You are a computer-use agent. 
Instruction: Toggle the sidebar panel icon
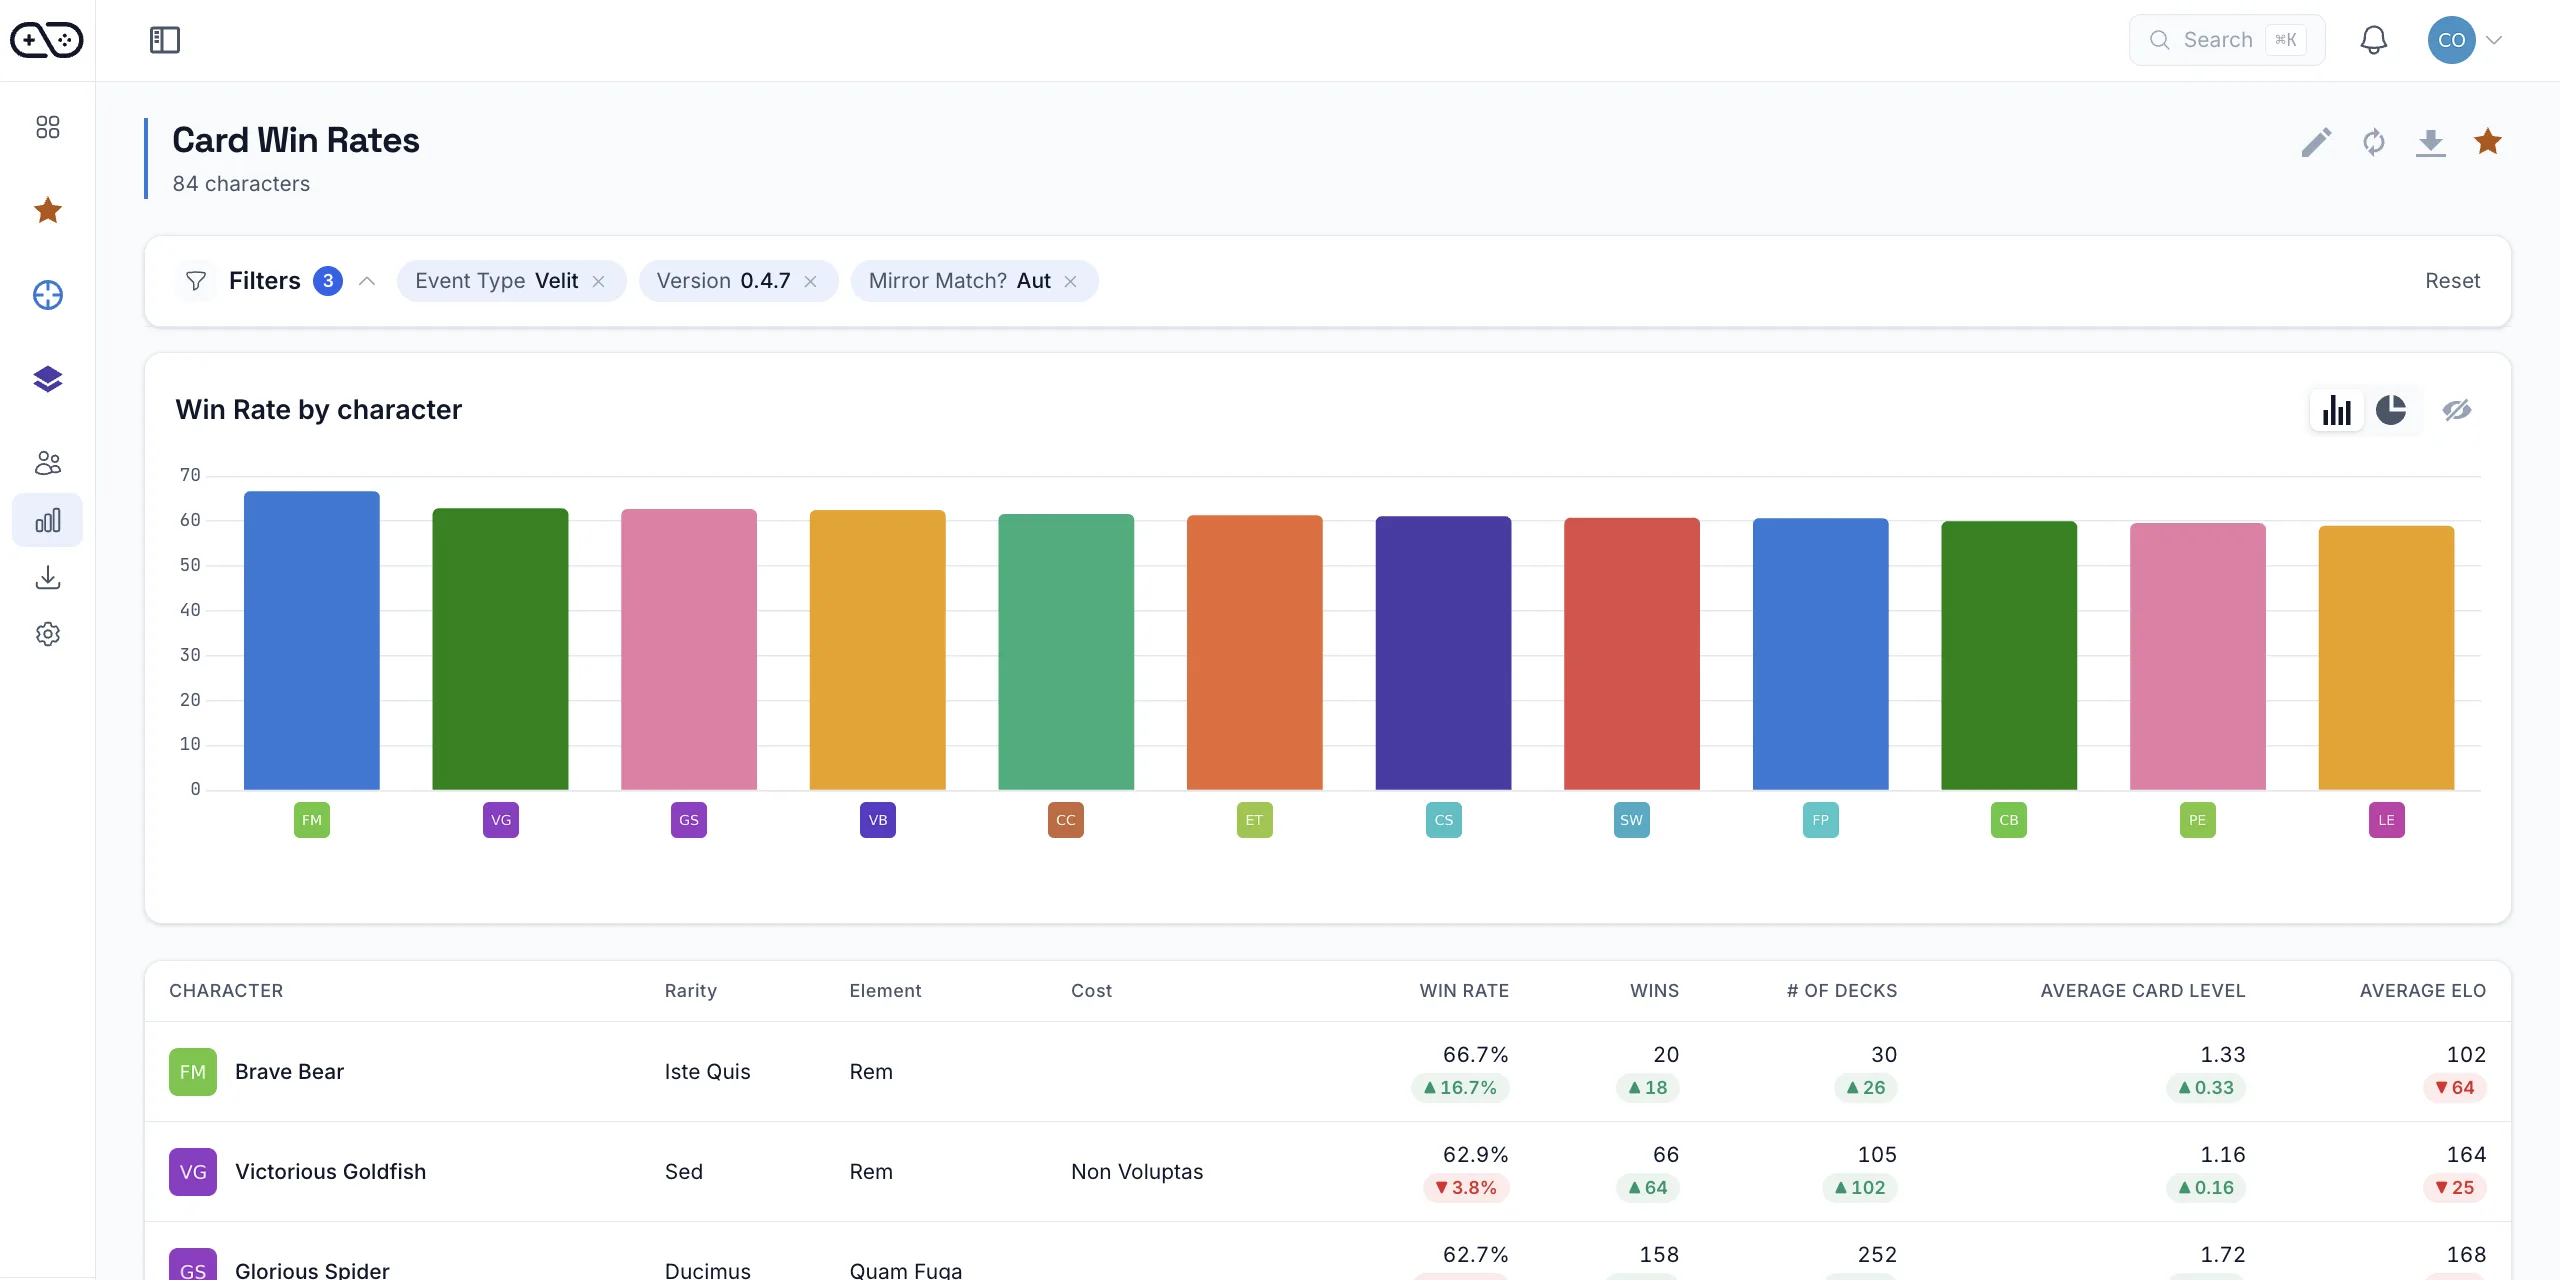click(165, 40)
